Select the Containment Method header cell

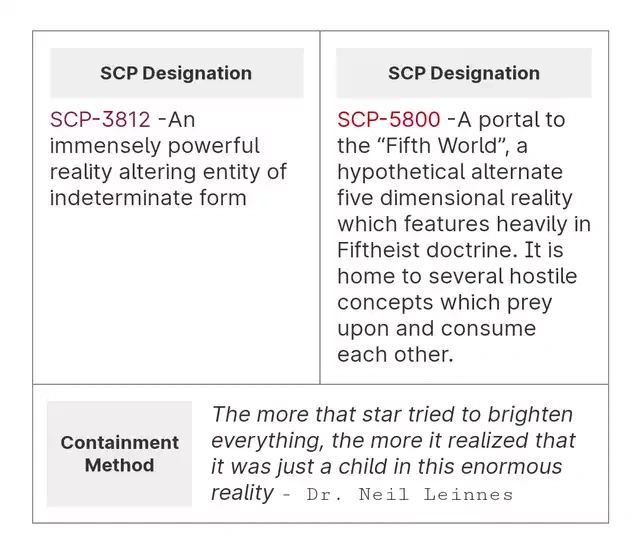119,453
